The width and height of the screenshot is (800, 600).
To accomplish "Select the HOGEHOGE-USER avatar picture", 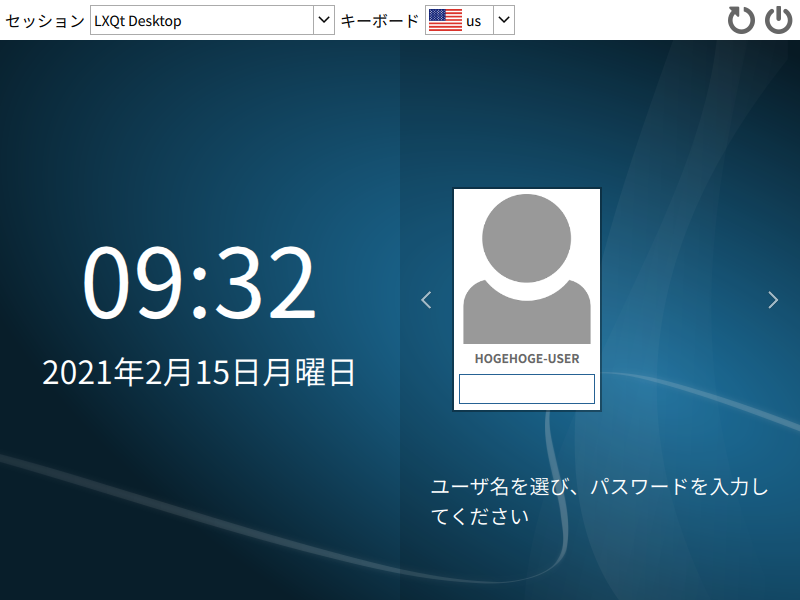I will click(527, 268).
